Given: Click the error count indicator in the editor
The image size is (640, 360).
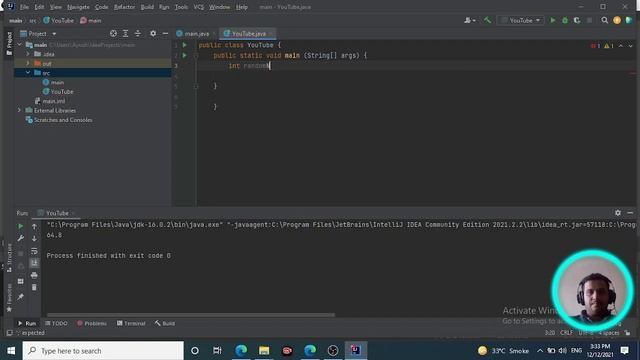Looking at the screenshot, I should point(596,46).
